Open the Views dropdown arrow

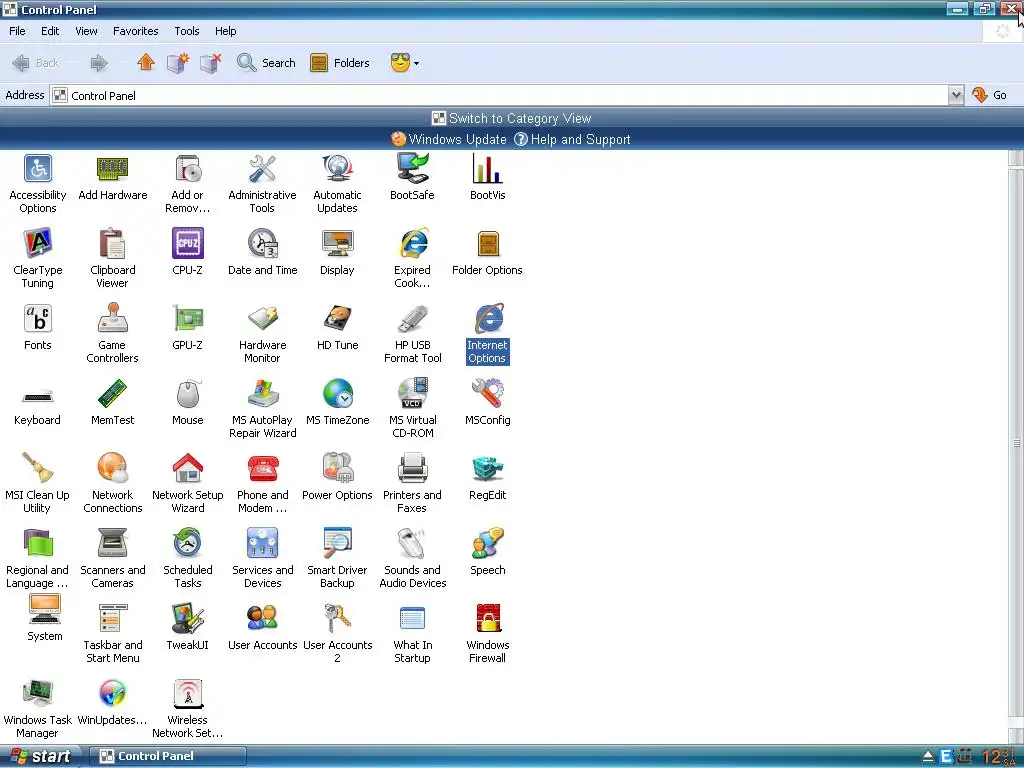click(417, 63)
